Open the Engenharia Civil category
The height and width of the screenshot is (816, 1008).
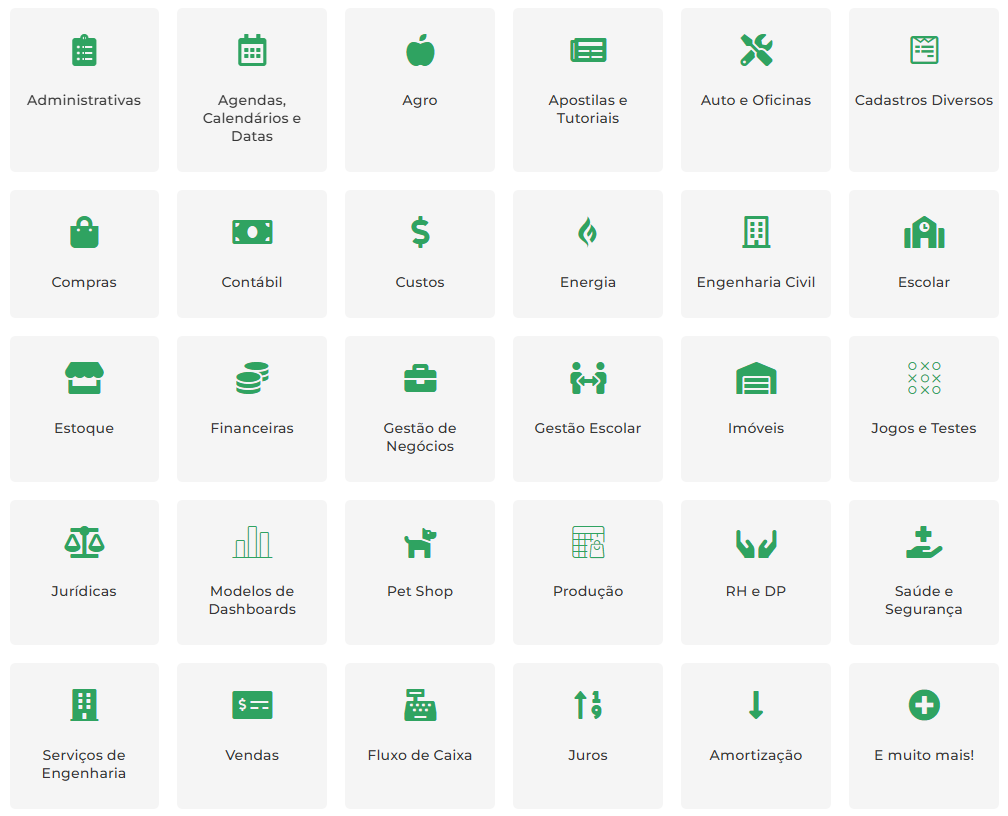tap(756, 282)
